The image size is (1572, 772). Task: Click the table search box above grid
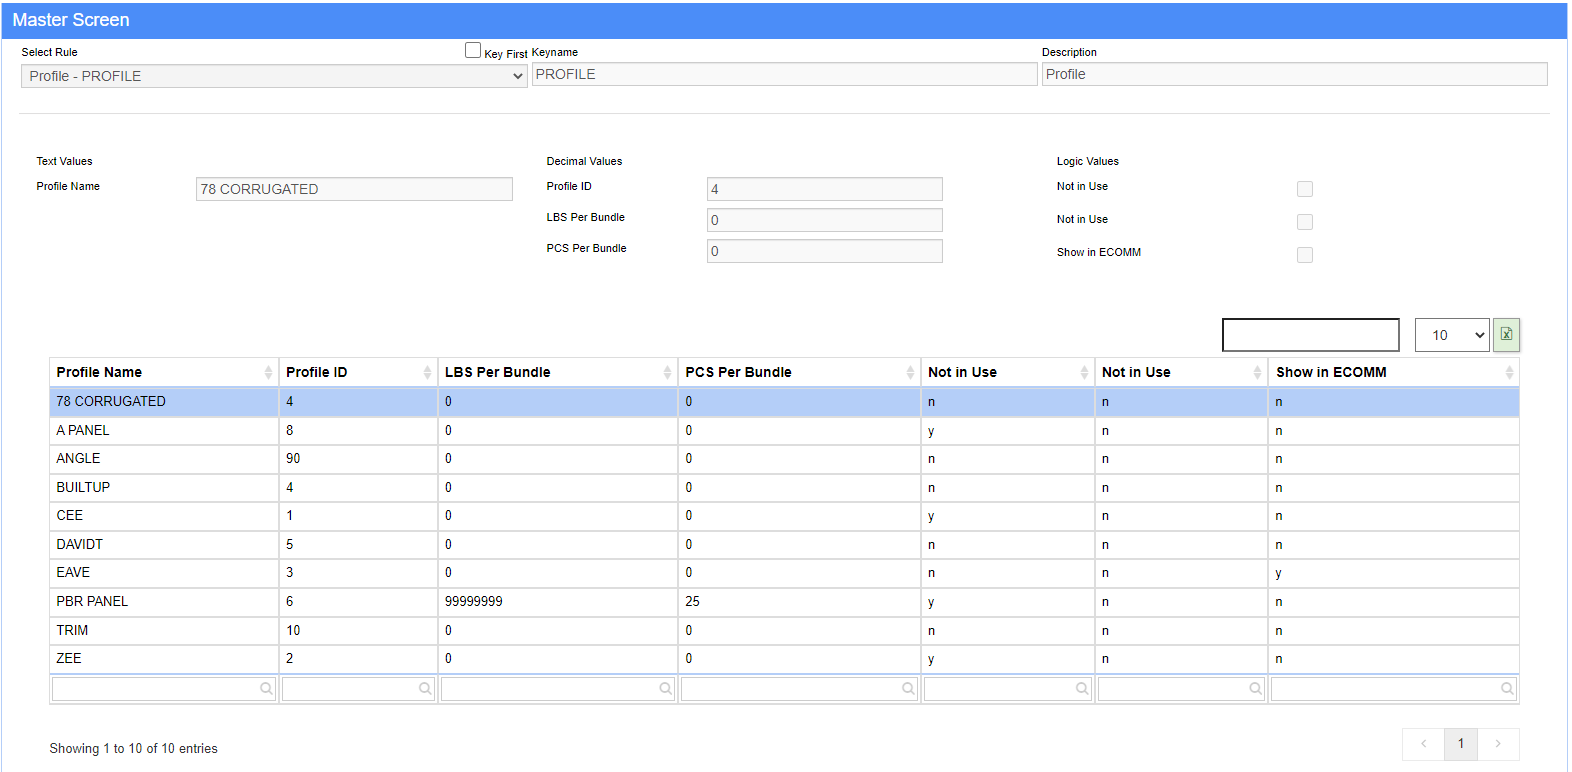coord(1310,335)
